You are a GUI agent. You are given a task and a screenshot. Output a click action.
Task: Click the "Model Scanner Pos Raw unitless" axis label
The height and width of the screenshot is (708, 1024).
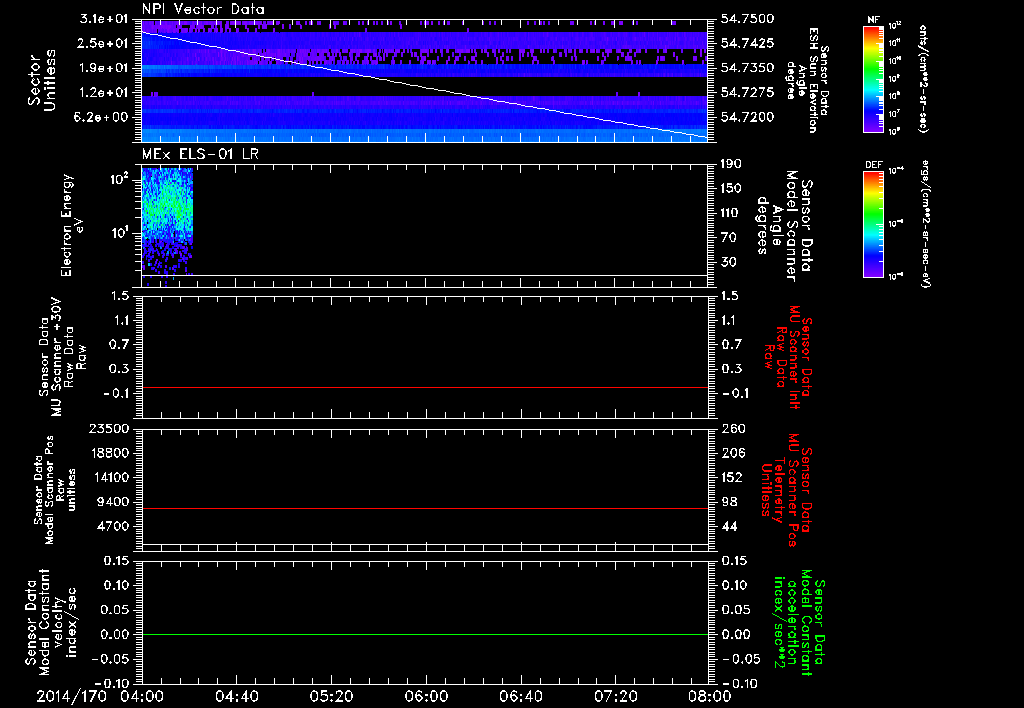55,491
